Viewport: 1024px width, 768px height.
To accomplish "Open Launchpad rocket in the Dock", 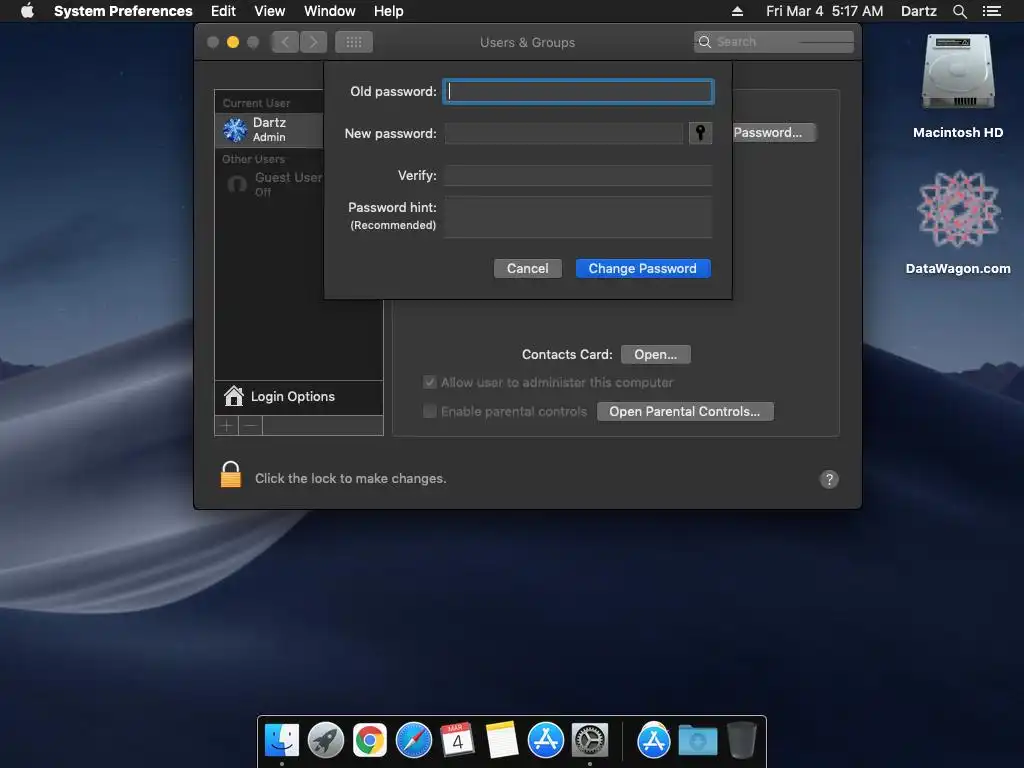I will click(x=326, y=740).
